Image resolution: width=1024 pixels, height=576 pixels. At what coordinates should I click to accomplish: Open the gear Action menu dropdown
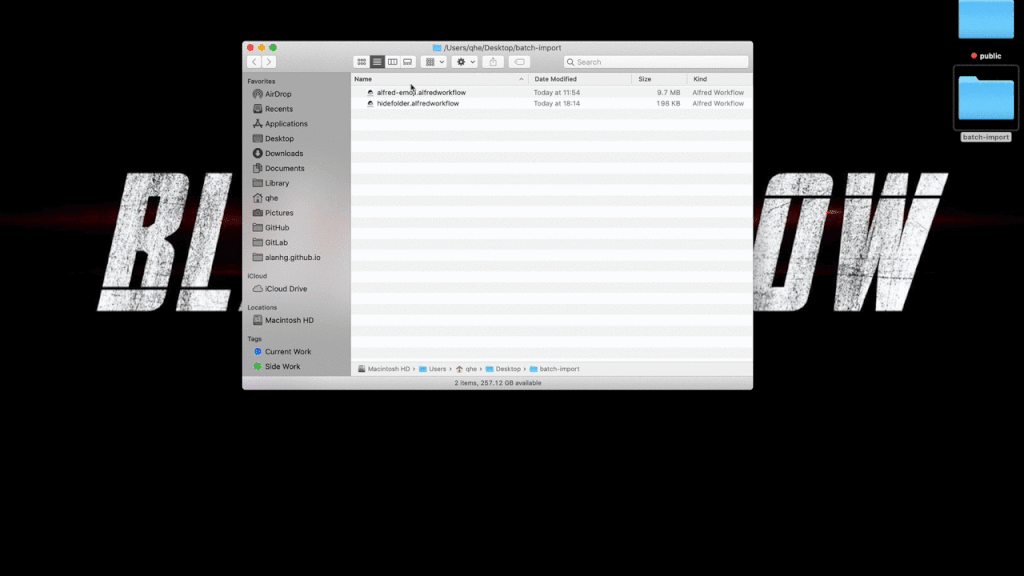465,62
